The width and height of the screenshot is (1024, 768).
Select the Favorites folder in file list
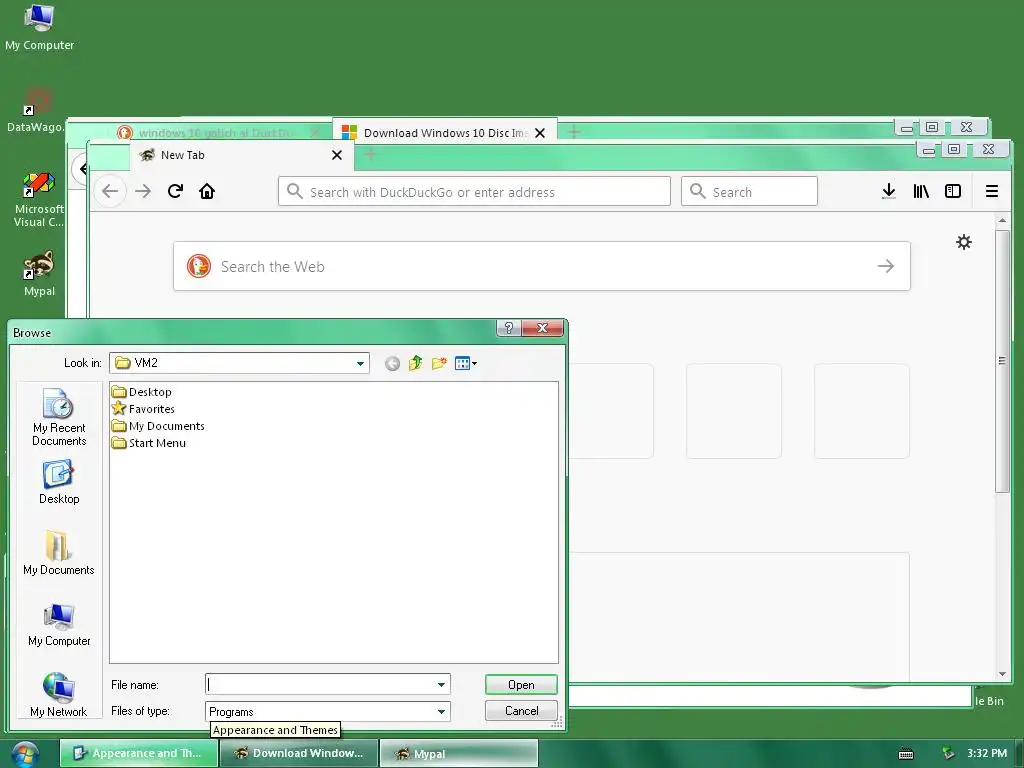point(143,409)
